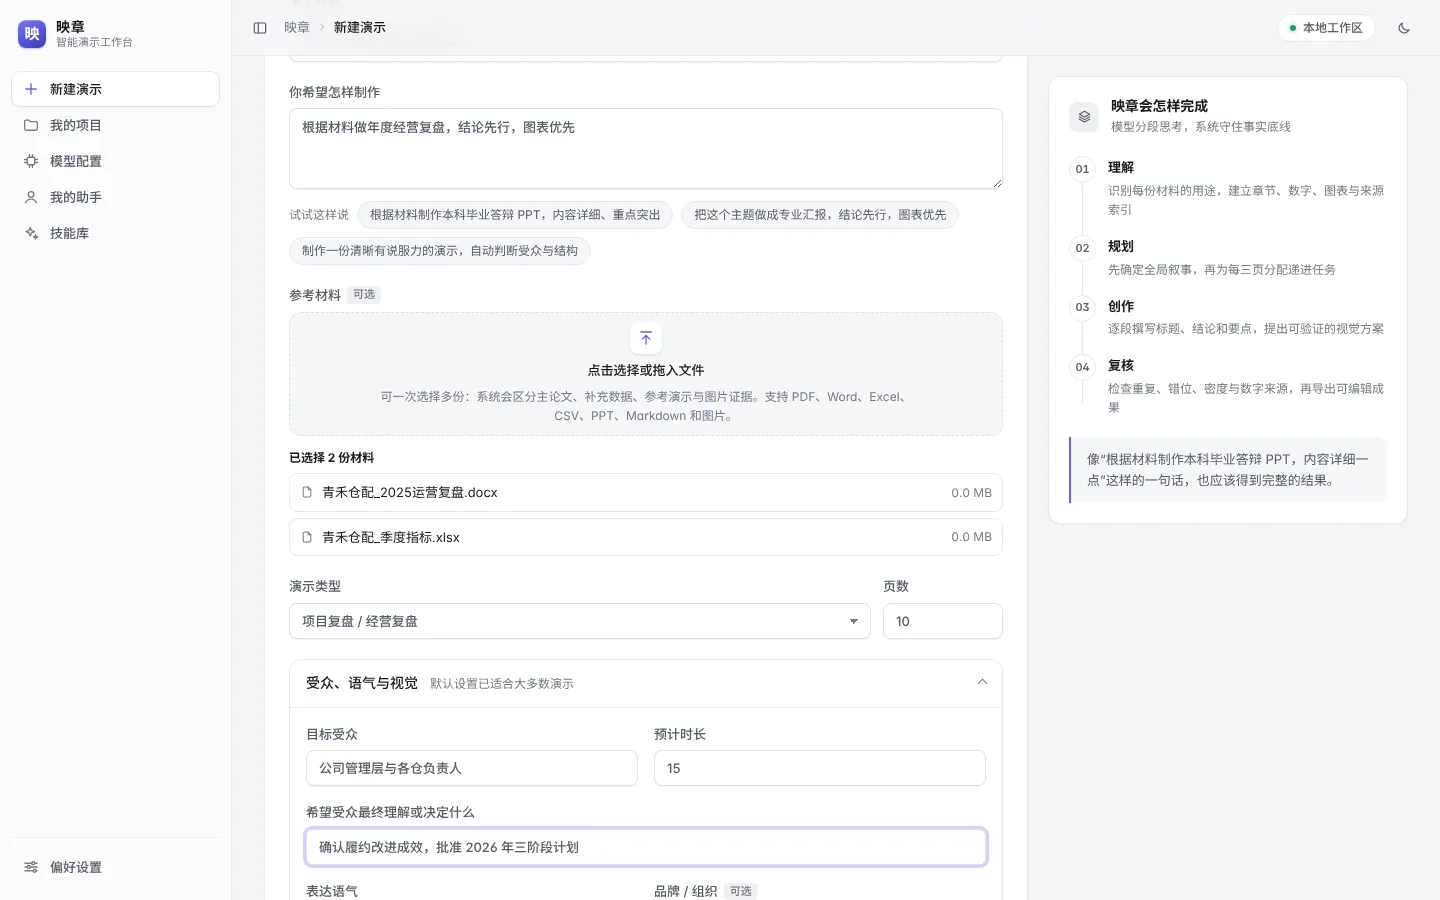Click the plus icon beside 新建演示

pyautogui.click(x=31, y=89)
